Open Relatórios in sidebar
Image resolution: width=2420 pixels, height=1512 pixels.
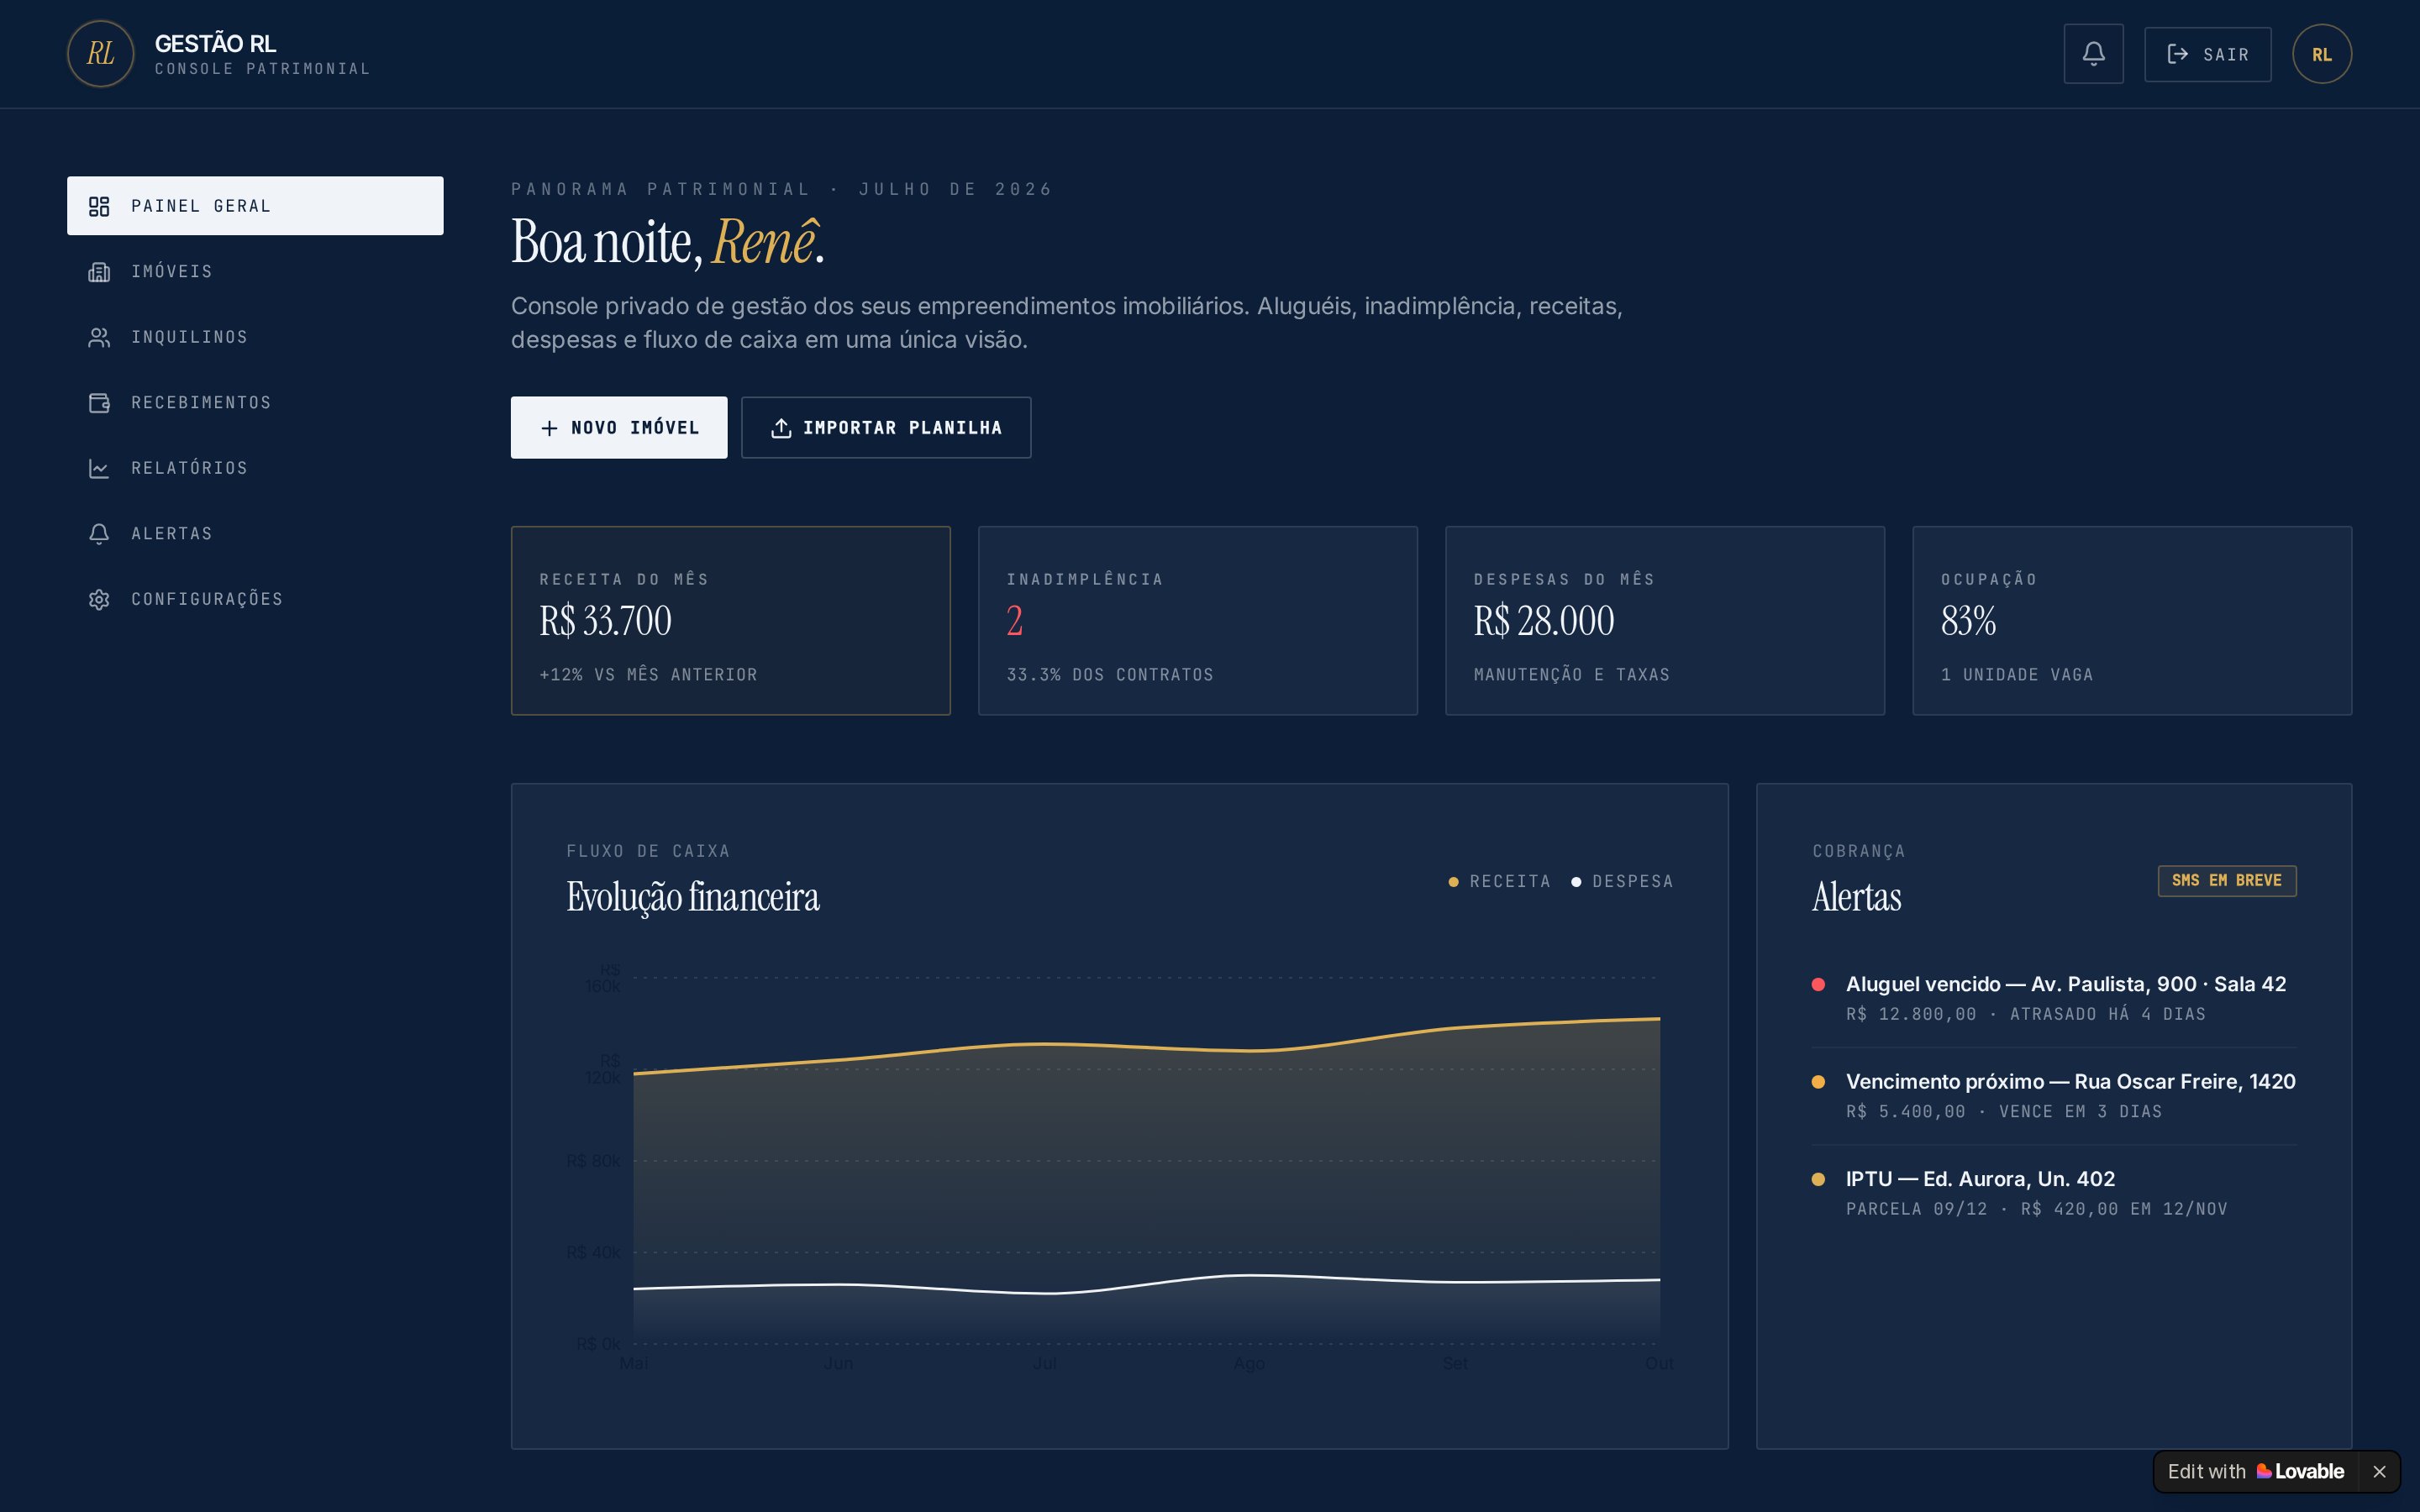click(255, 468)
